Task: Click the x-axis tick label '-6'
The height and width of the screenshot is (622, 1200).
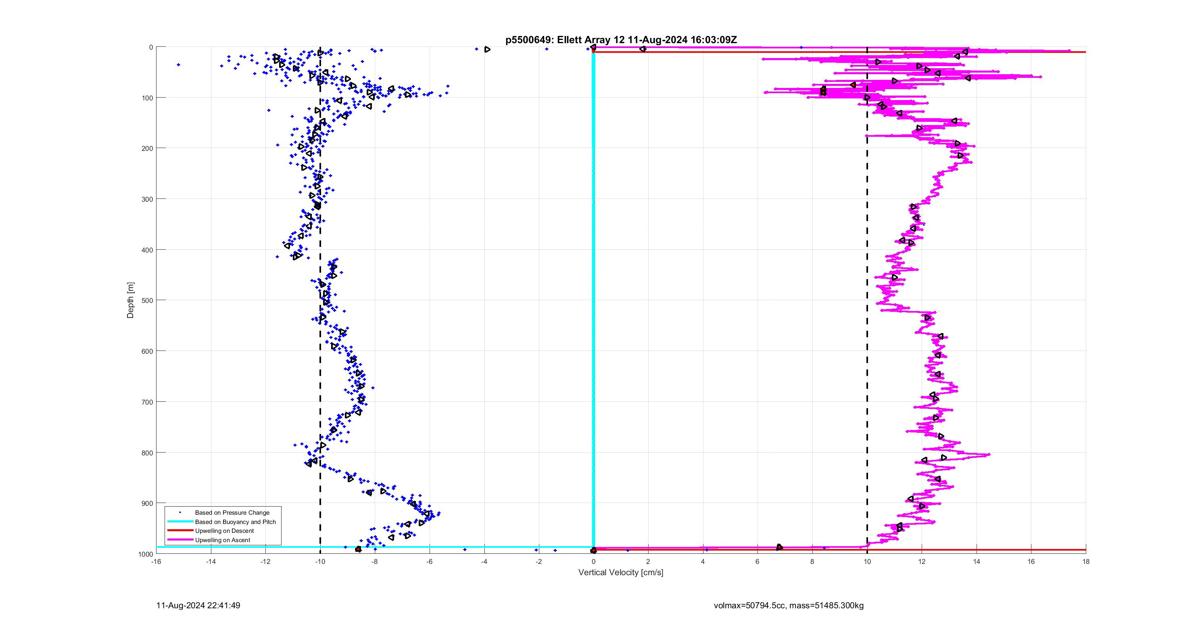Action: click(429, 561)
